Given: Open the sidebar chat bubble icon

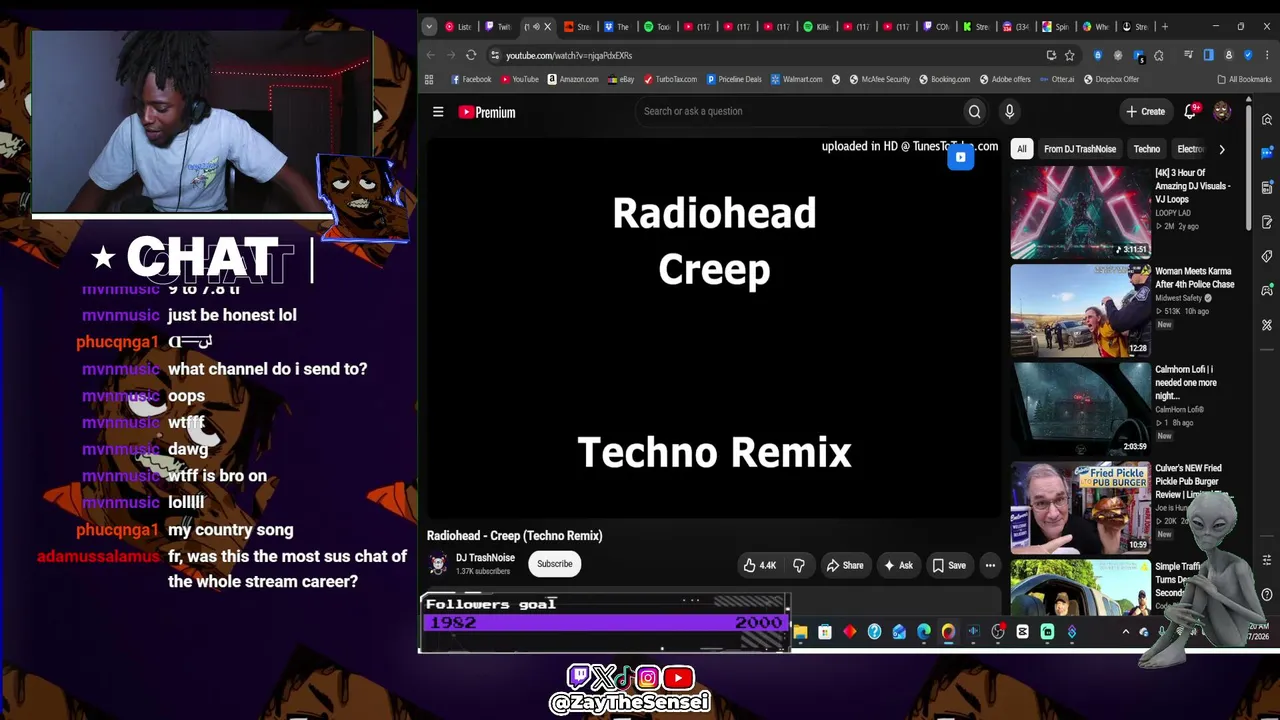Looking at the screenshot, I should pyautogui.click(x=1267, y=153).
